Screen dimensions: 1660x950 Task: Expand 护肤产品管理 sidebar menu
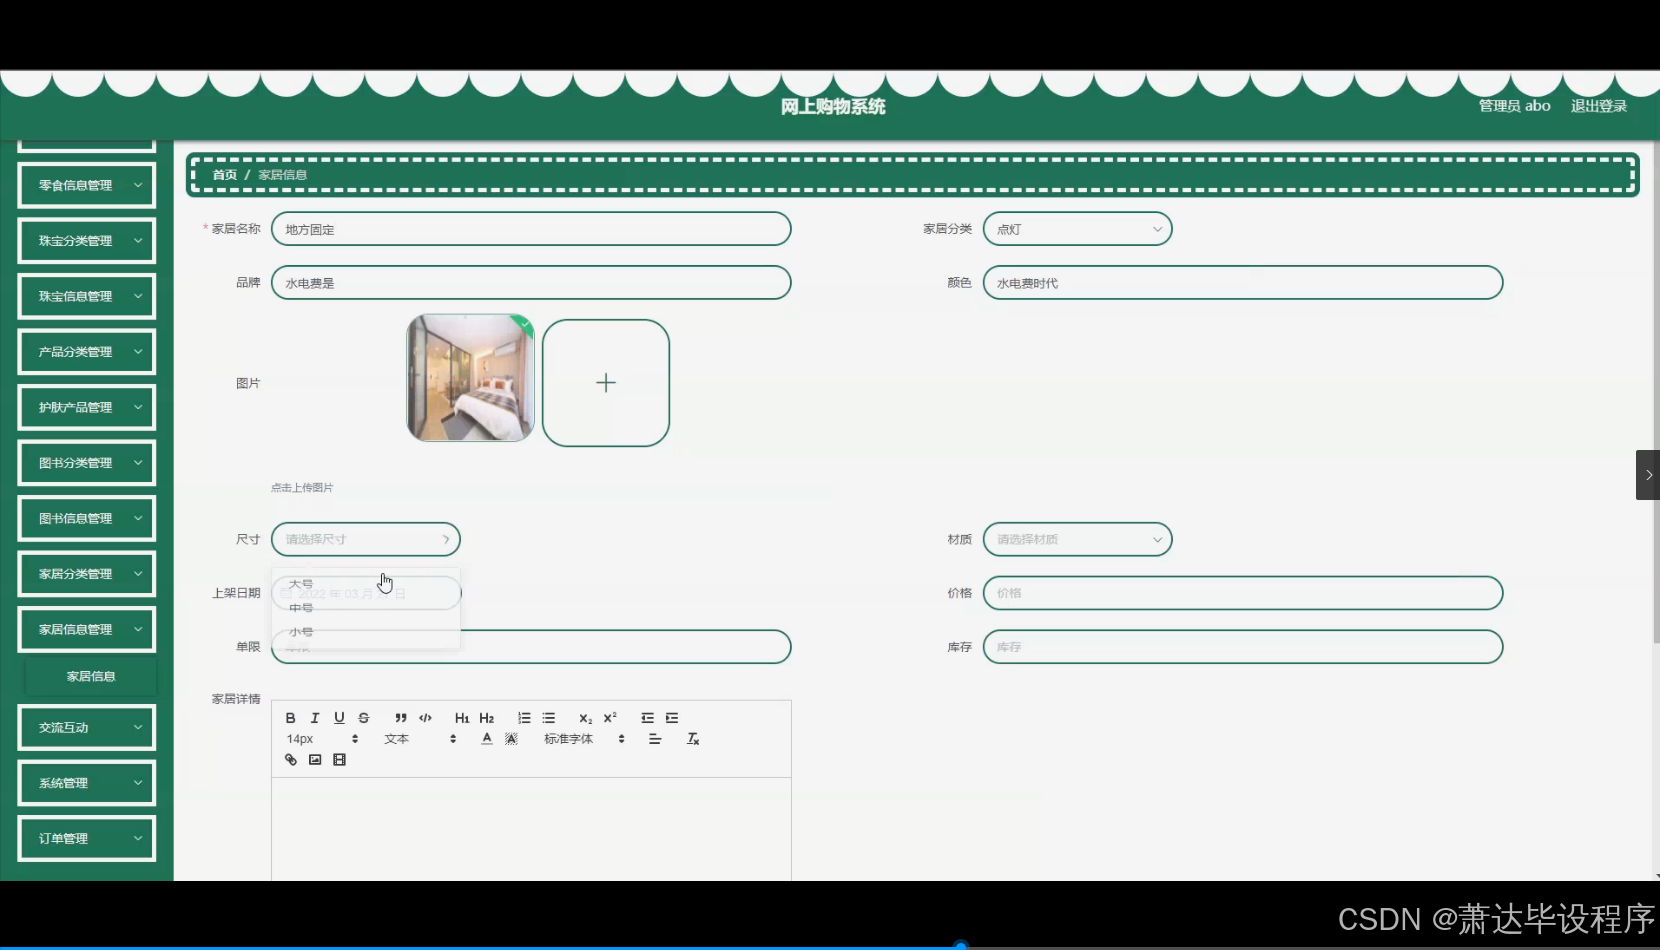coord(87,407)
